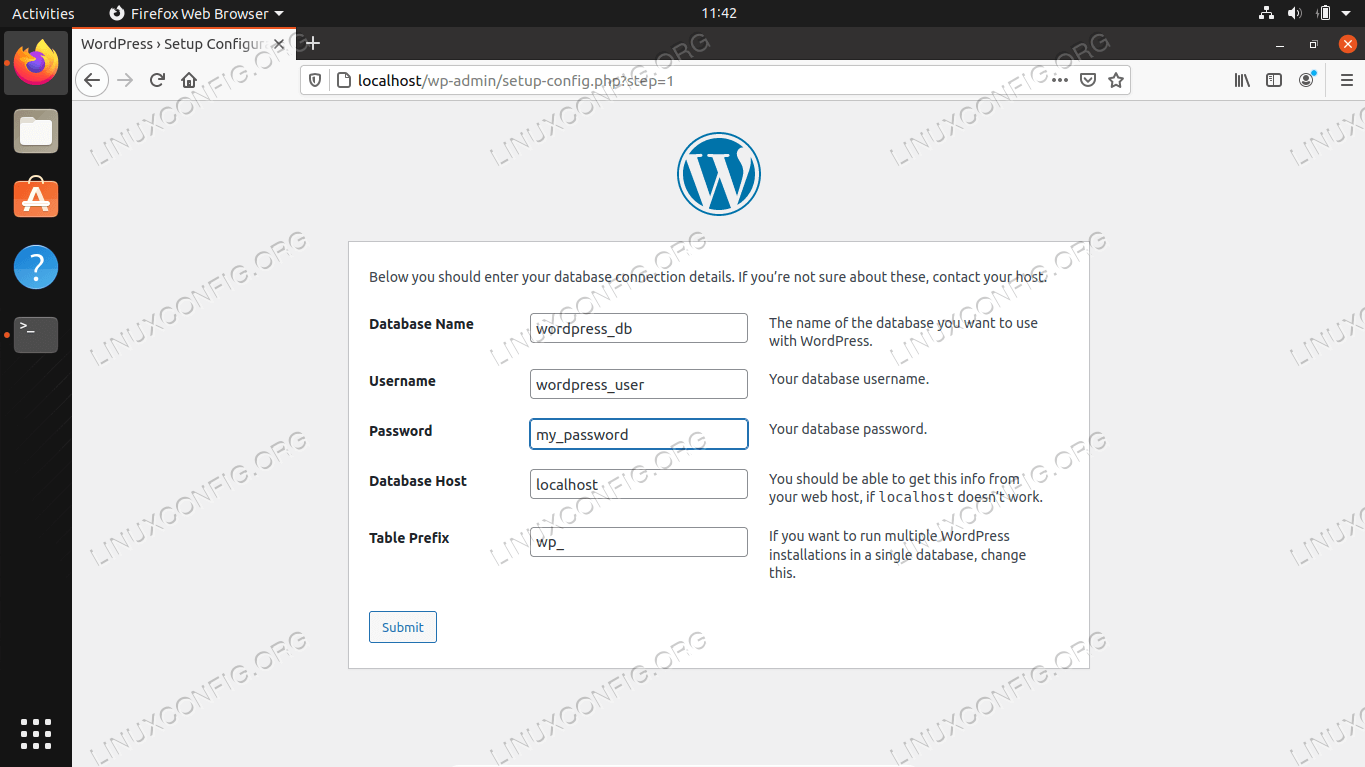Save the page to Pocket
1365x767 pixels.
click(x=1088, y=80)
